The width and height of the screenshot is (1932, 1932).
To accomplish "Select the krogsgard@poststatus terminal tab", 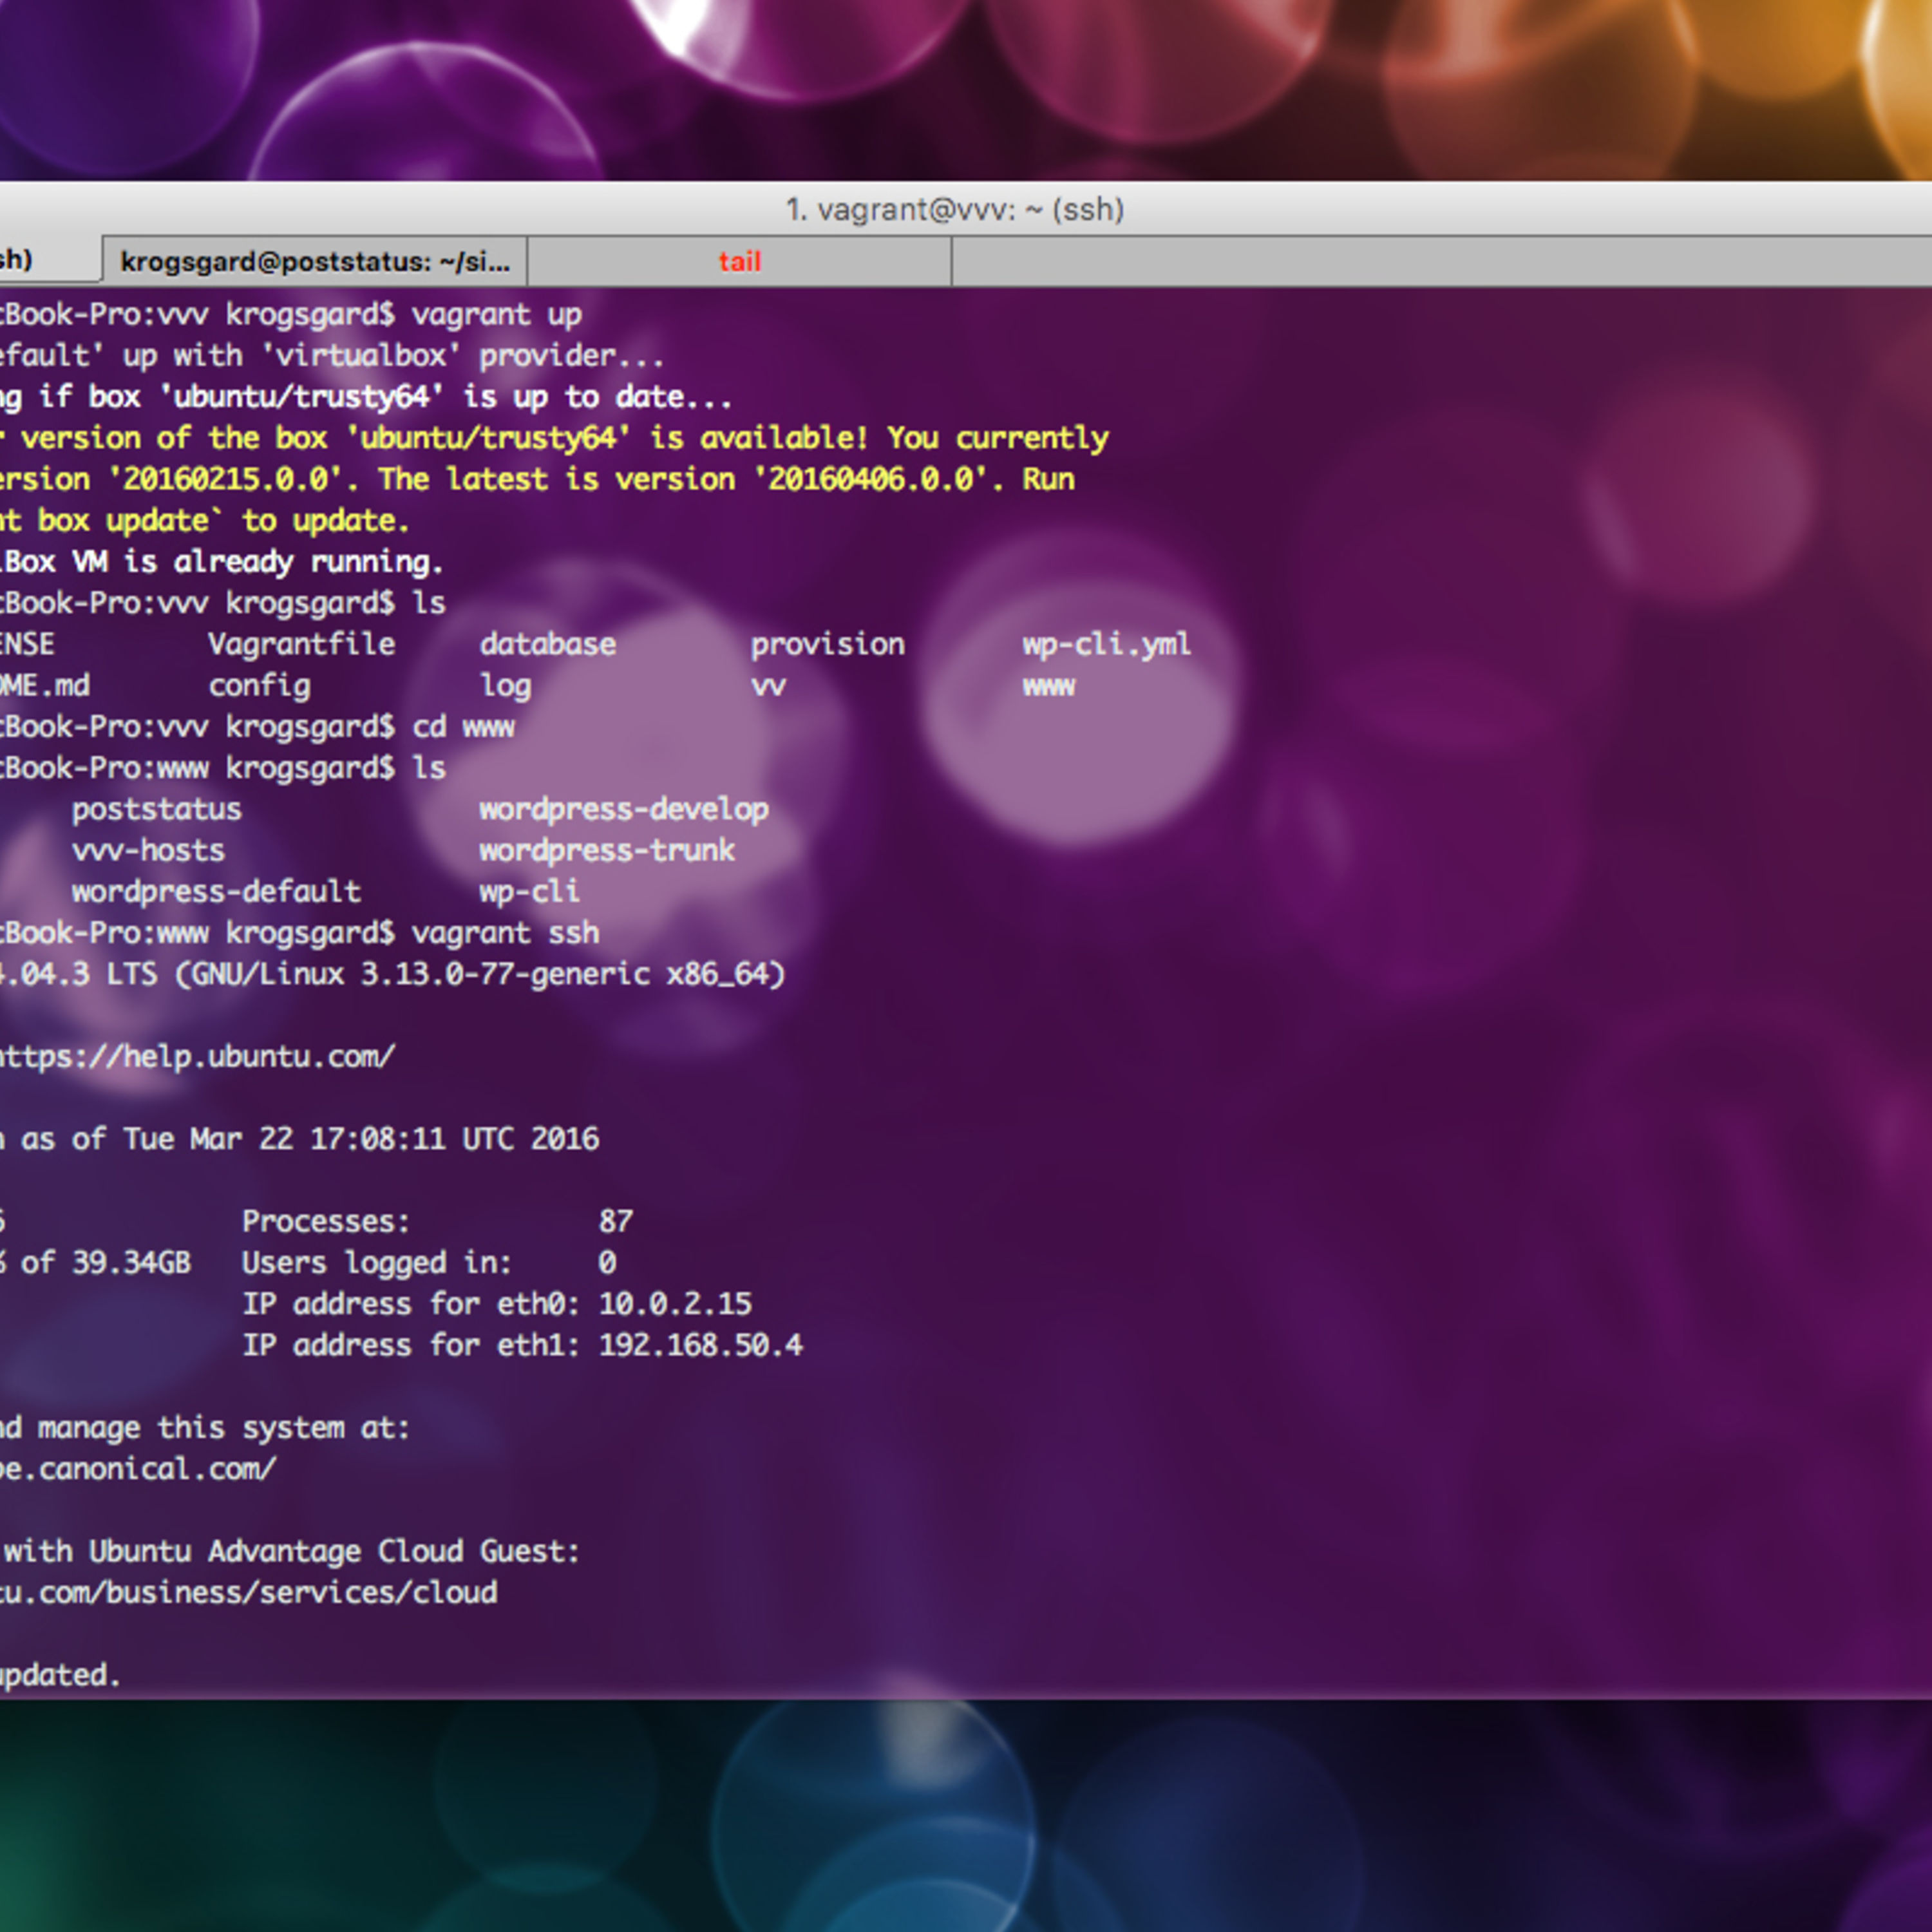I will click(x=314, y=262).
